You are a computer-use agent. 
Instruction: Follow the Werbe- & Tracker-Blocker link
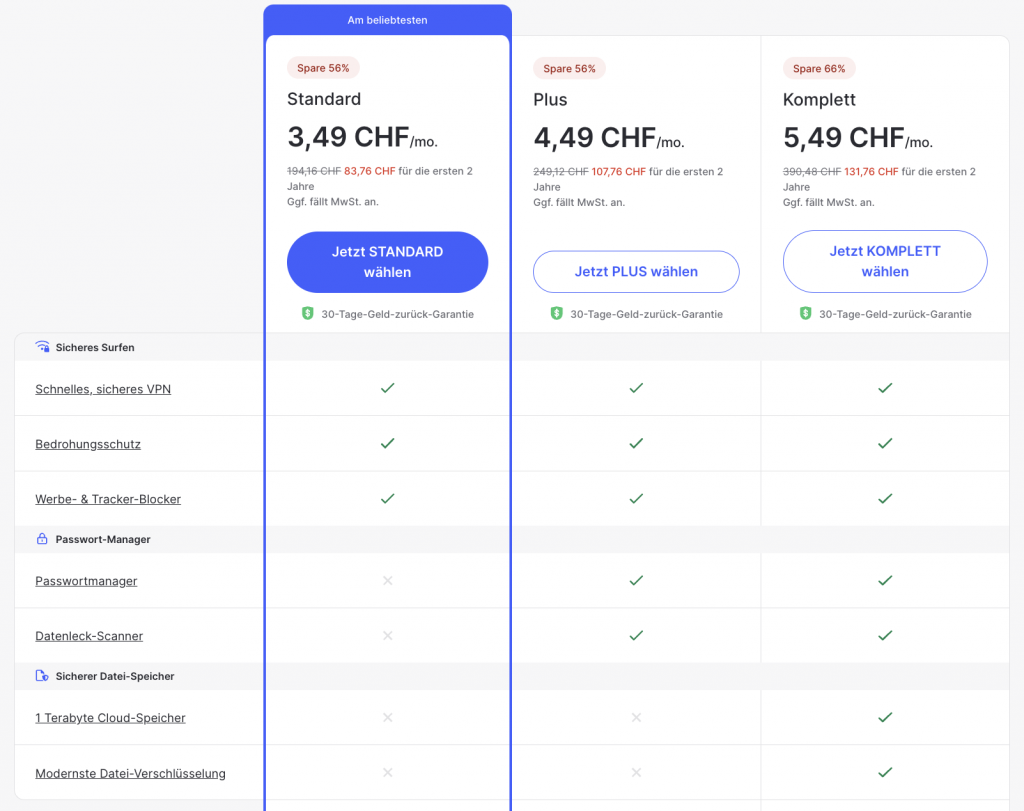pyautogui.click(x=108, y=499)
